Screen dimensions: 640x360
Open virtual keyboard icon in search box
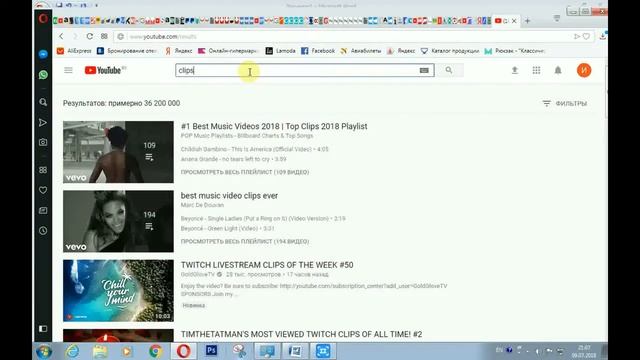click(x=424, y=70)
